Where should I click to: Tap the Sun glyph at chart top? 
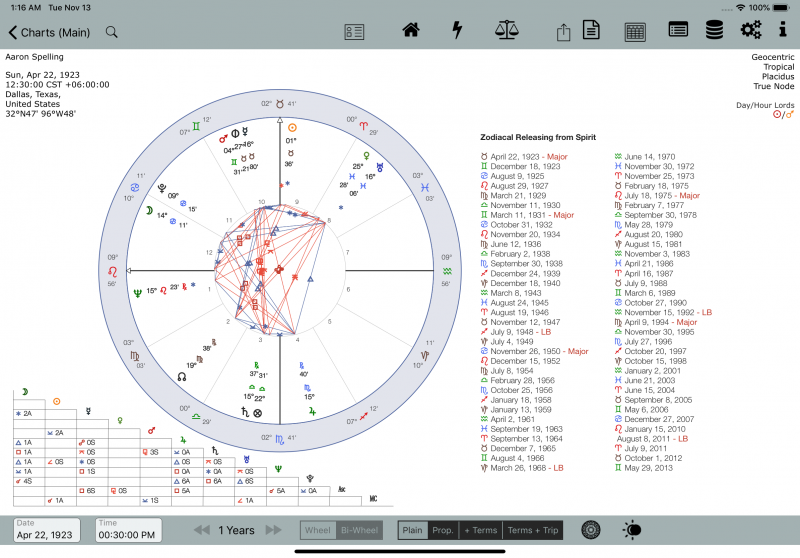[292, 128]
